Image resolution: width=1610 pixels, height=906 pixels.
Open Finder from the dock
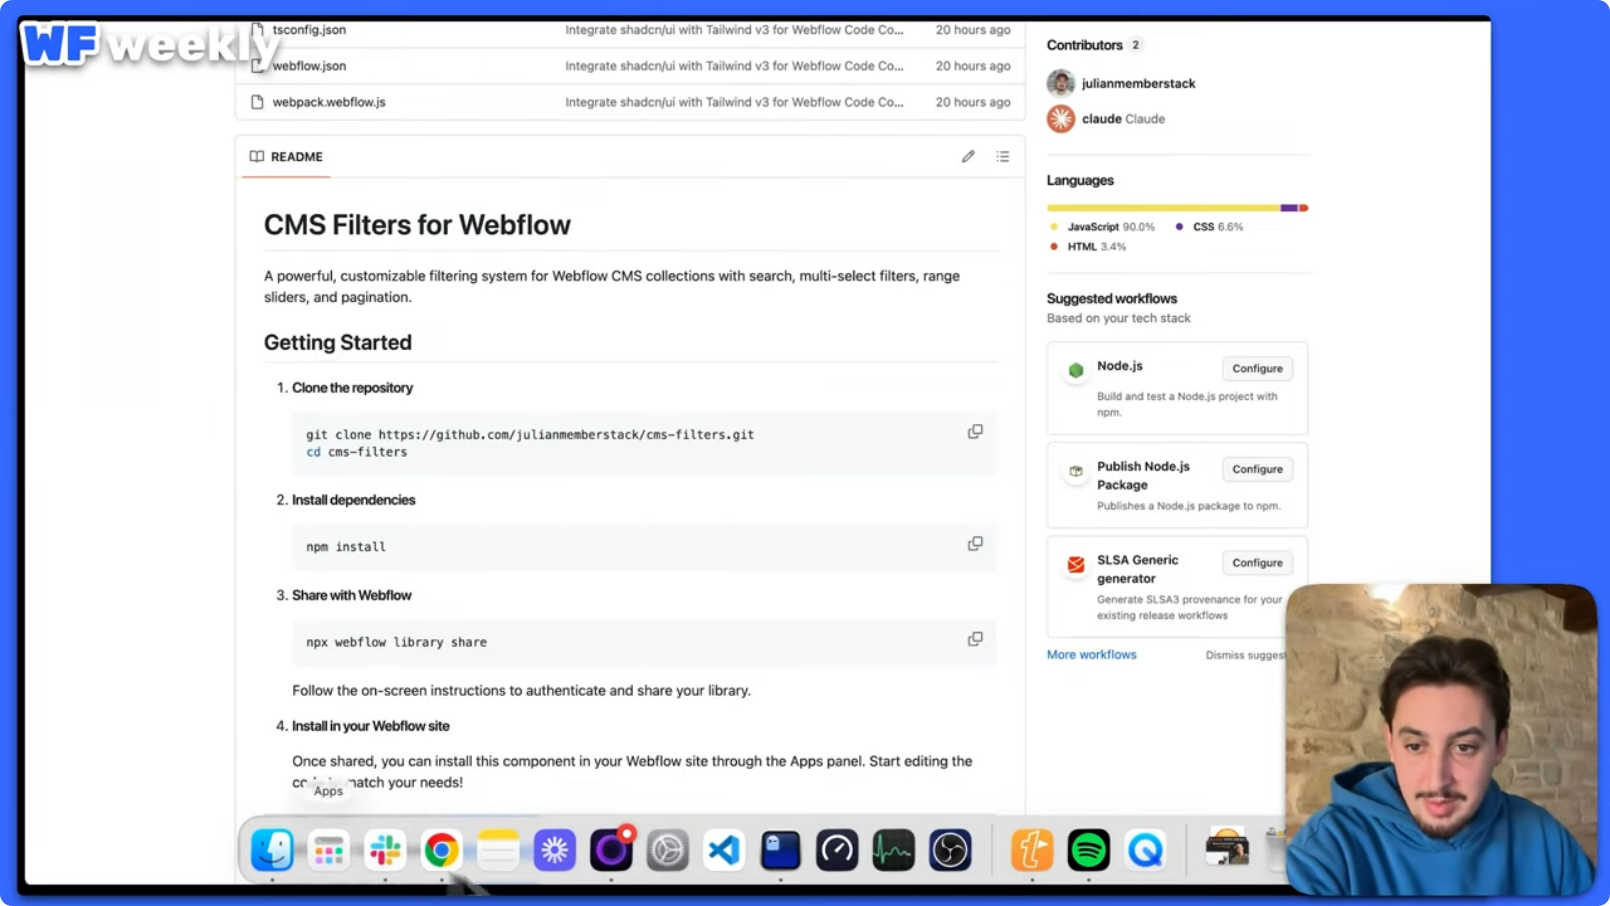click(x=272, y=850)
